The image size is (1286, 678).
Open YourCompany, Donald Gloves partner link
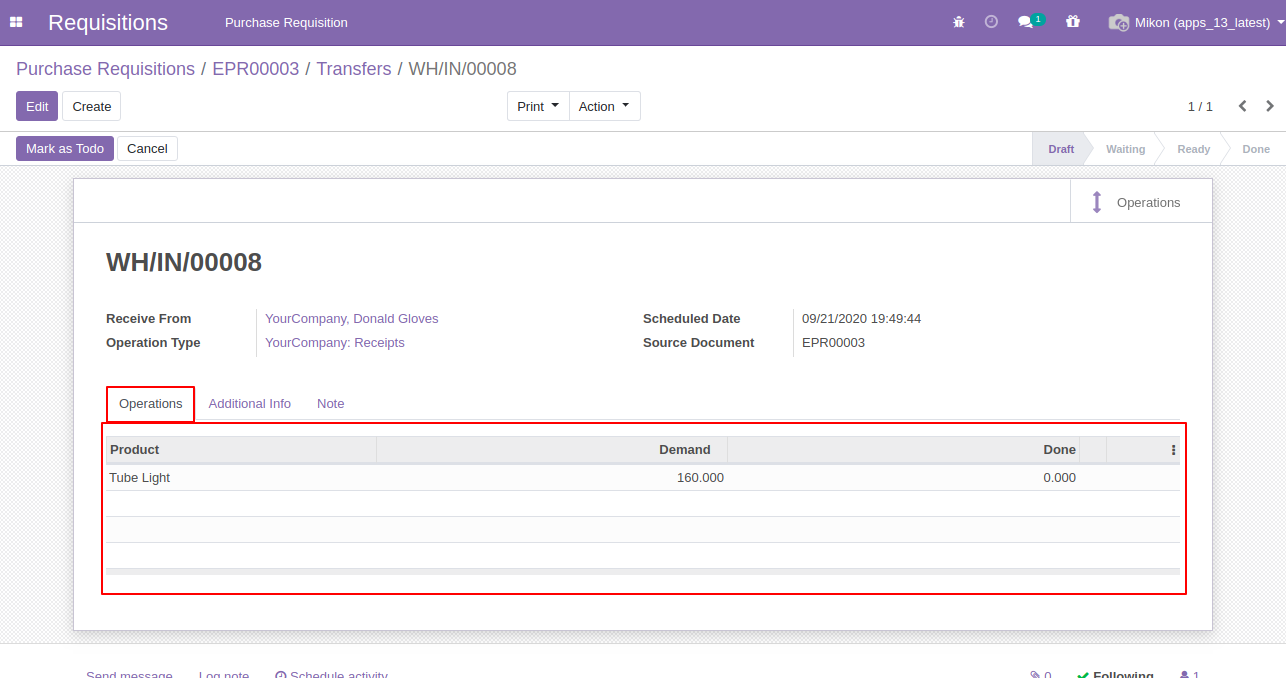pyautogui.click(x=352, y=319)
